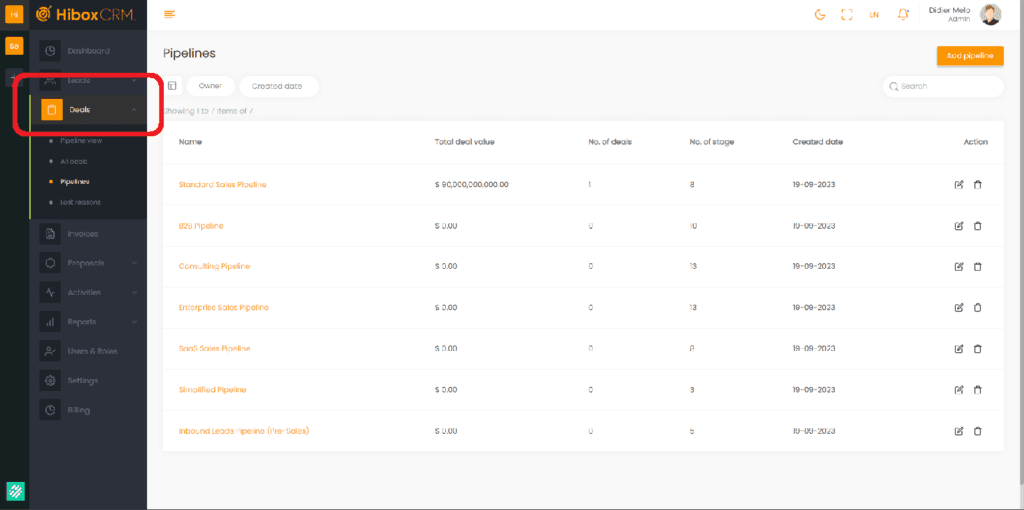Edit the SaaS Sales Pipeline row
Screen dimensions: 1024x510
(959, 349)
